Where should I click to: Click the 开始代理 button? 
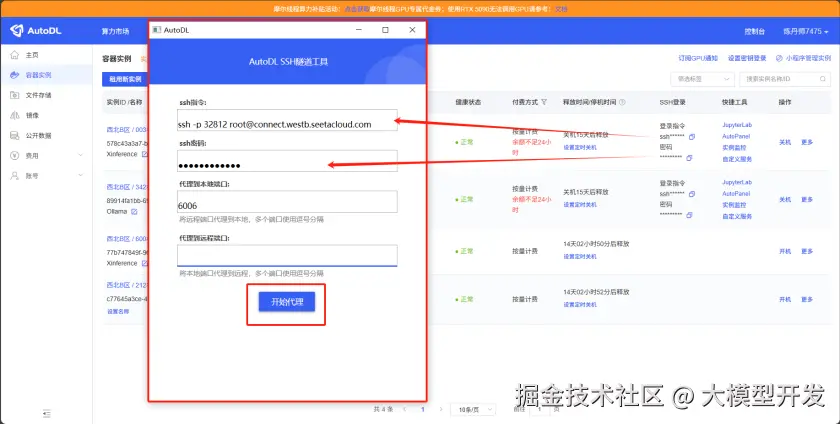(x=287, y=302)
